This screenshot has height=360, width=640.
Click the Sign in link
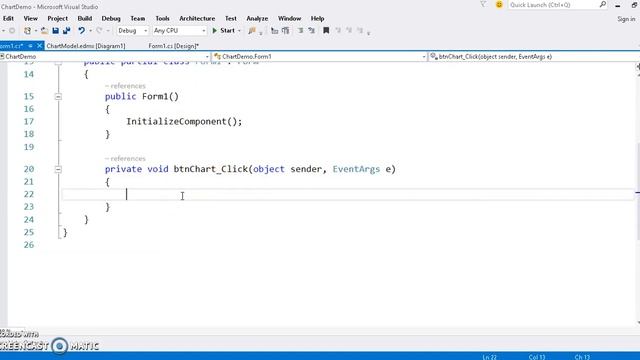[x=626, y=19]
